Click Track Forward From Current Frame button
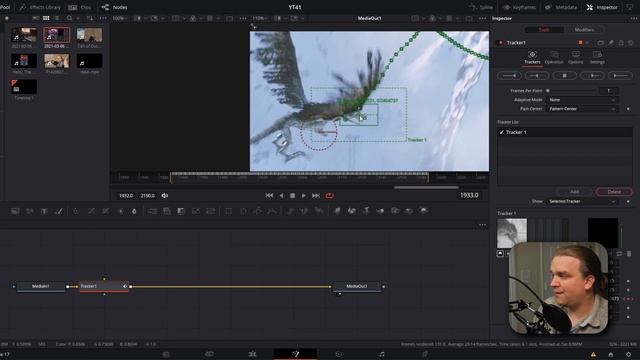The width and height of the screenshot is (640, 360). pyautogui.click(x=592, y=76)
